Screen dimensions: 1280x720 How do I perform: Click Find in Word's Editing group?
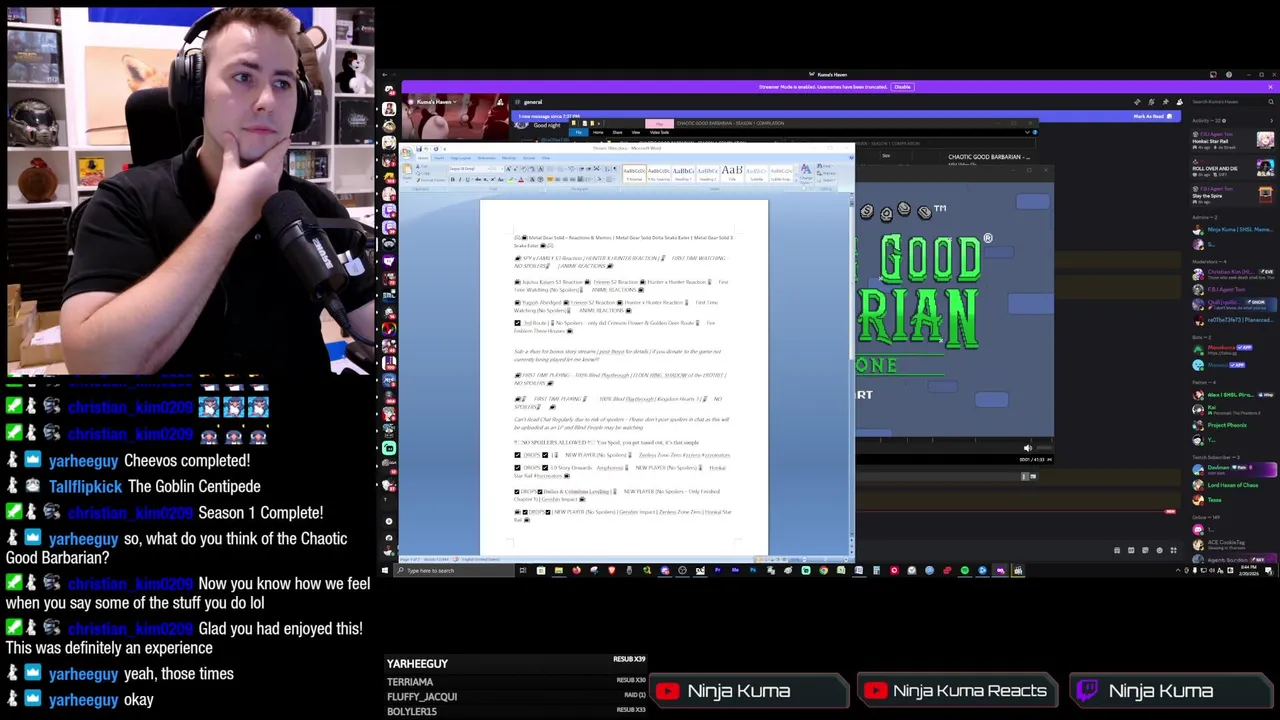825,166
